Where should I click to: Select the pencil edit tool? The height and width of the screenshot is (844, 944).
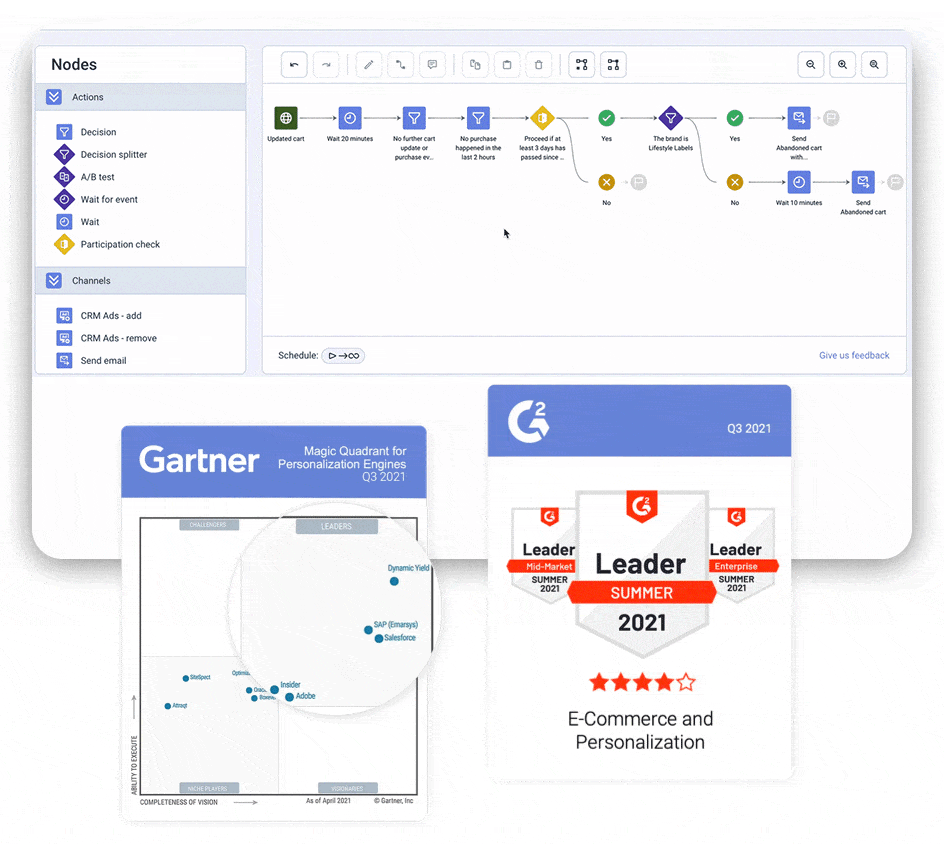[x=368, y=64]
